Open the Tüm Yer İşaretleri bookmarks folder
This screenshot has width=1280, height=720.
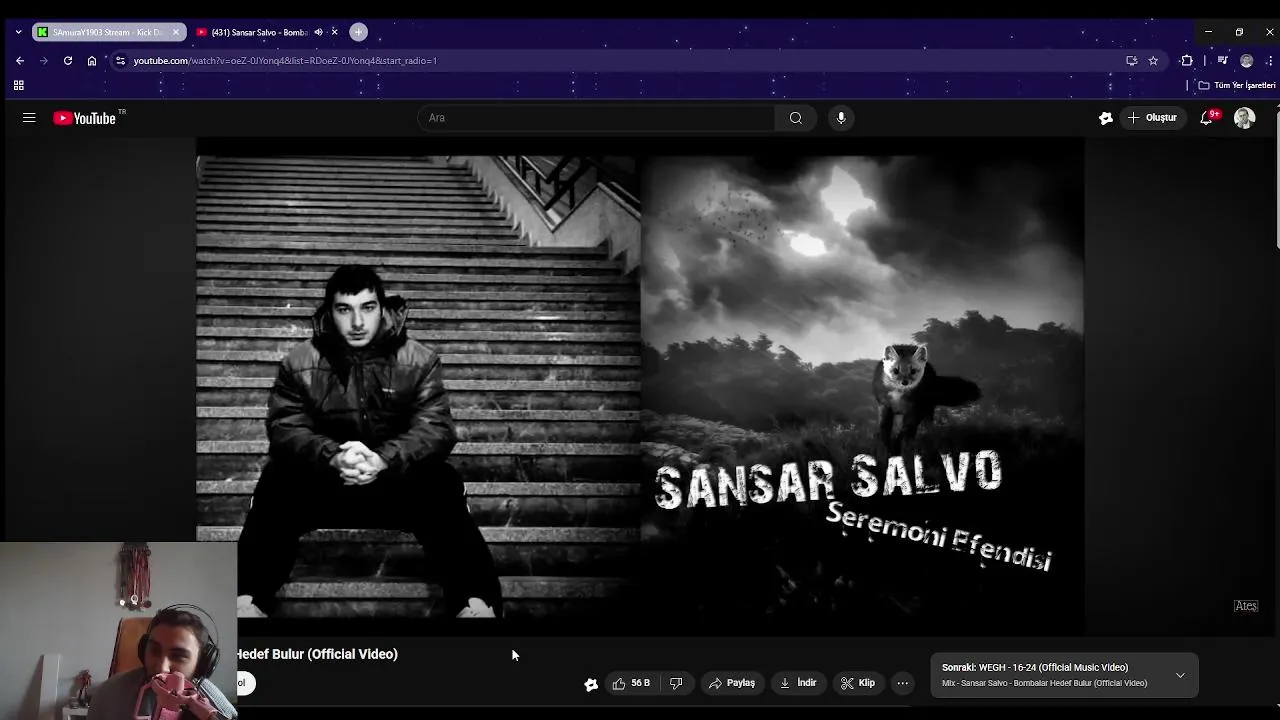(x=1237, y=86)
